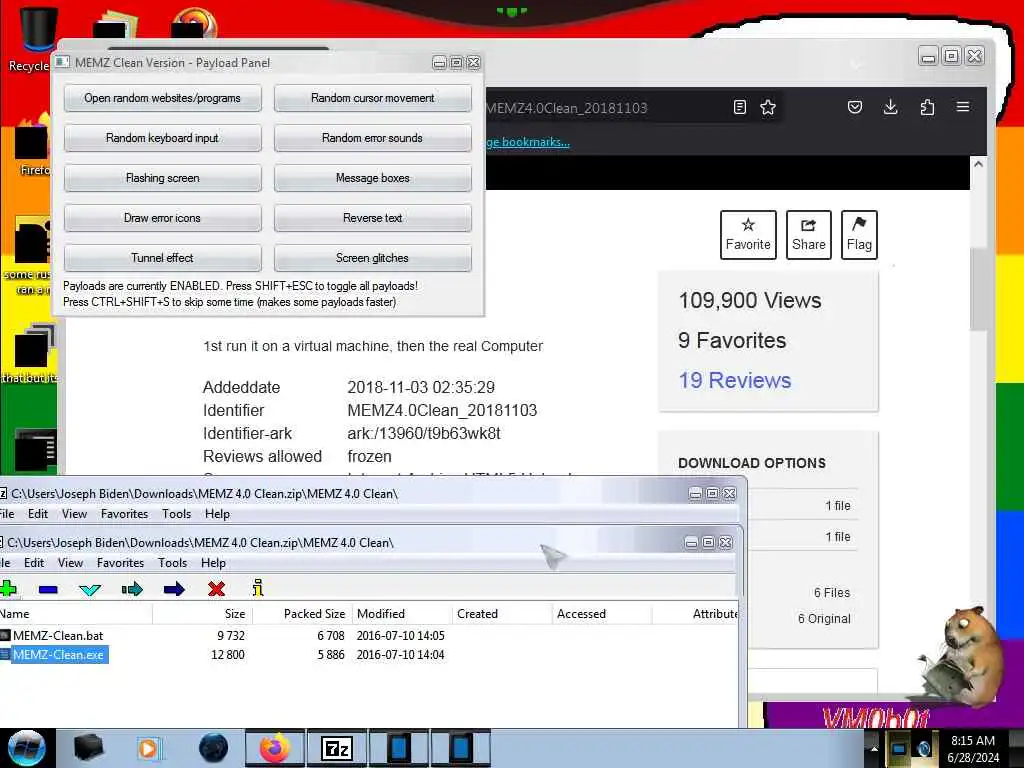Click 6 Files download option

(832, 592)
